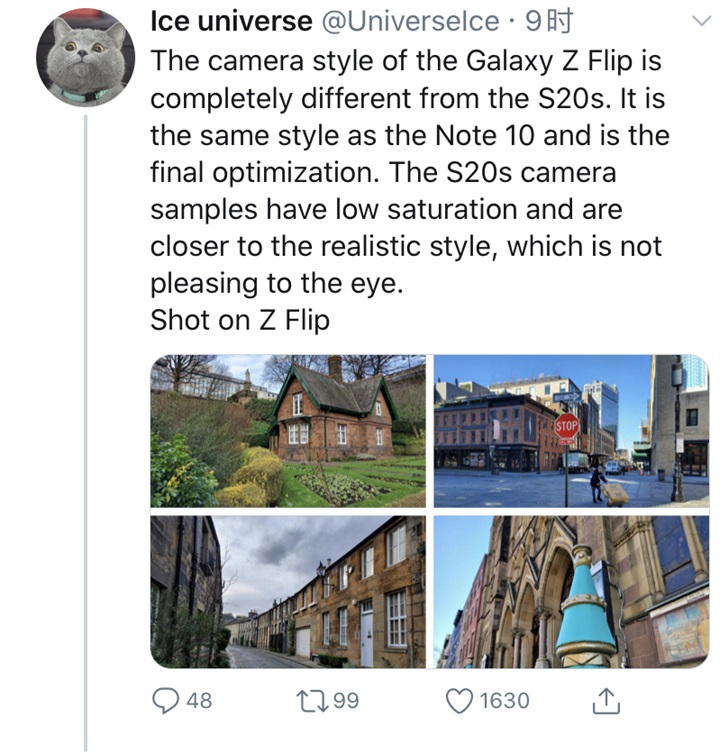Viewport: 728px width, 753px height.
Task: View the turquoise spire church photo
Action: [x=571, y=592]
